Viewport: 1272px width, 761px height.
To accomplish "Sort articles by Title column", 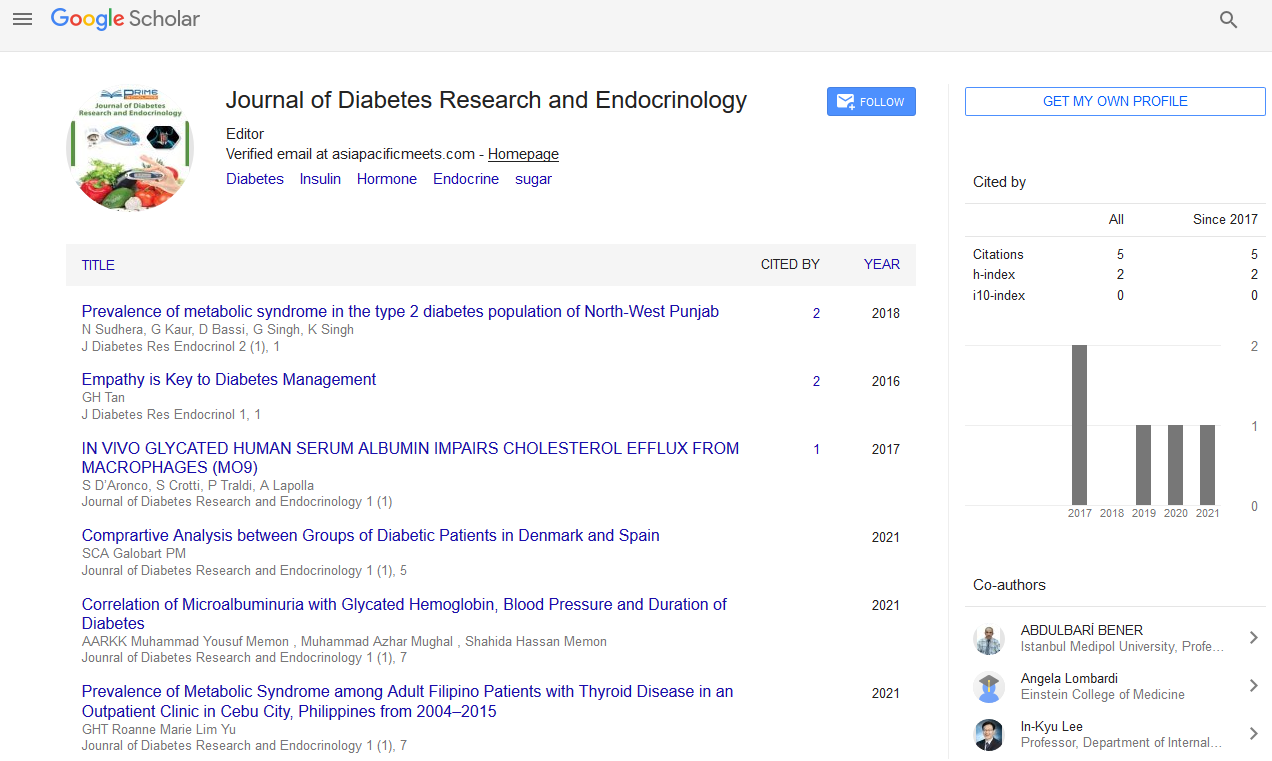I will tap(98, 265).
